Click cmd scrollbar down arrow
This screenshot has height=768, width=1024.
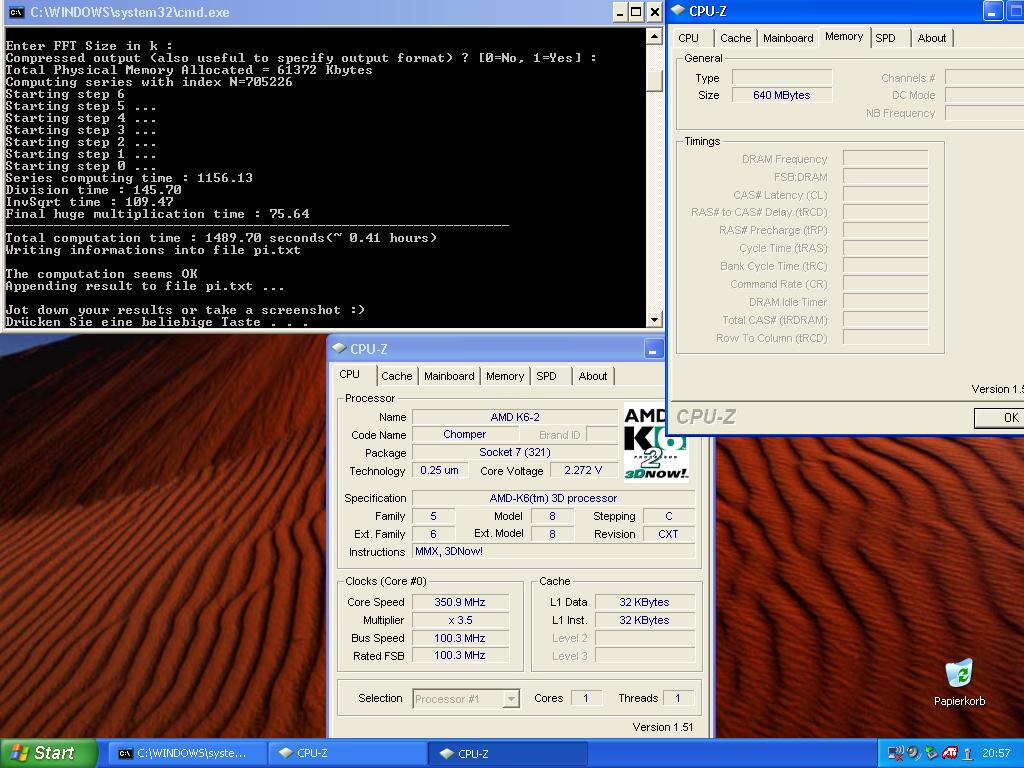(x=654, y=319)
